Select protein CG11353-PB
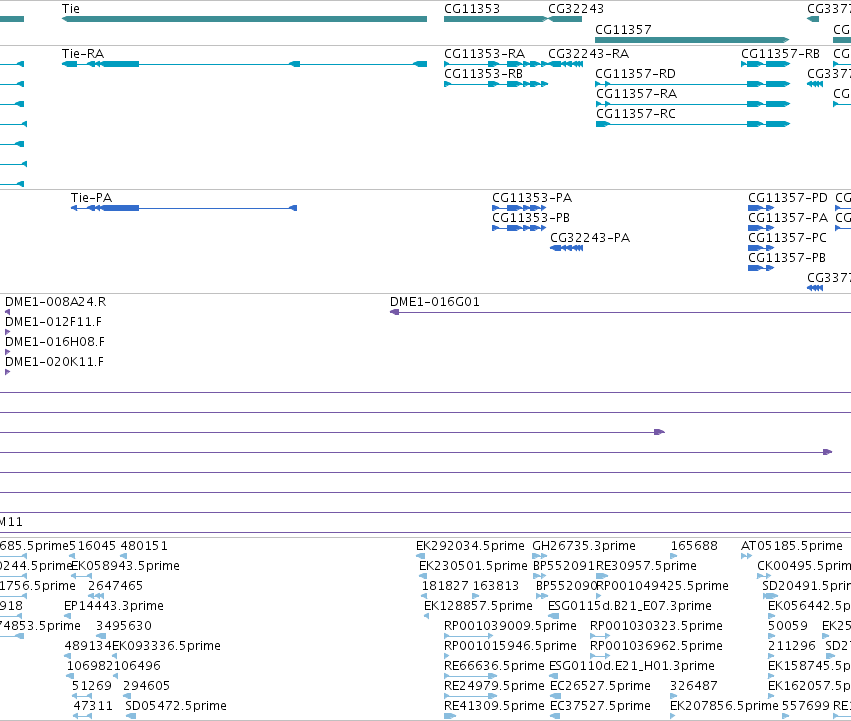 point(531,218)
